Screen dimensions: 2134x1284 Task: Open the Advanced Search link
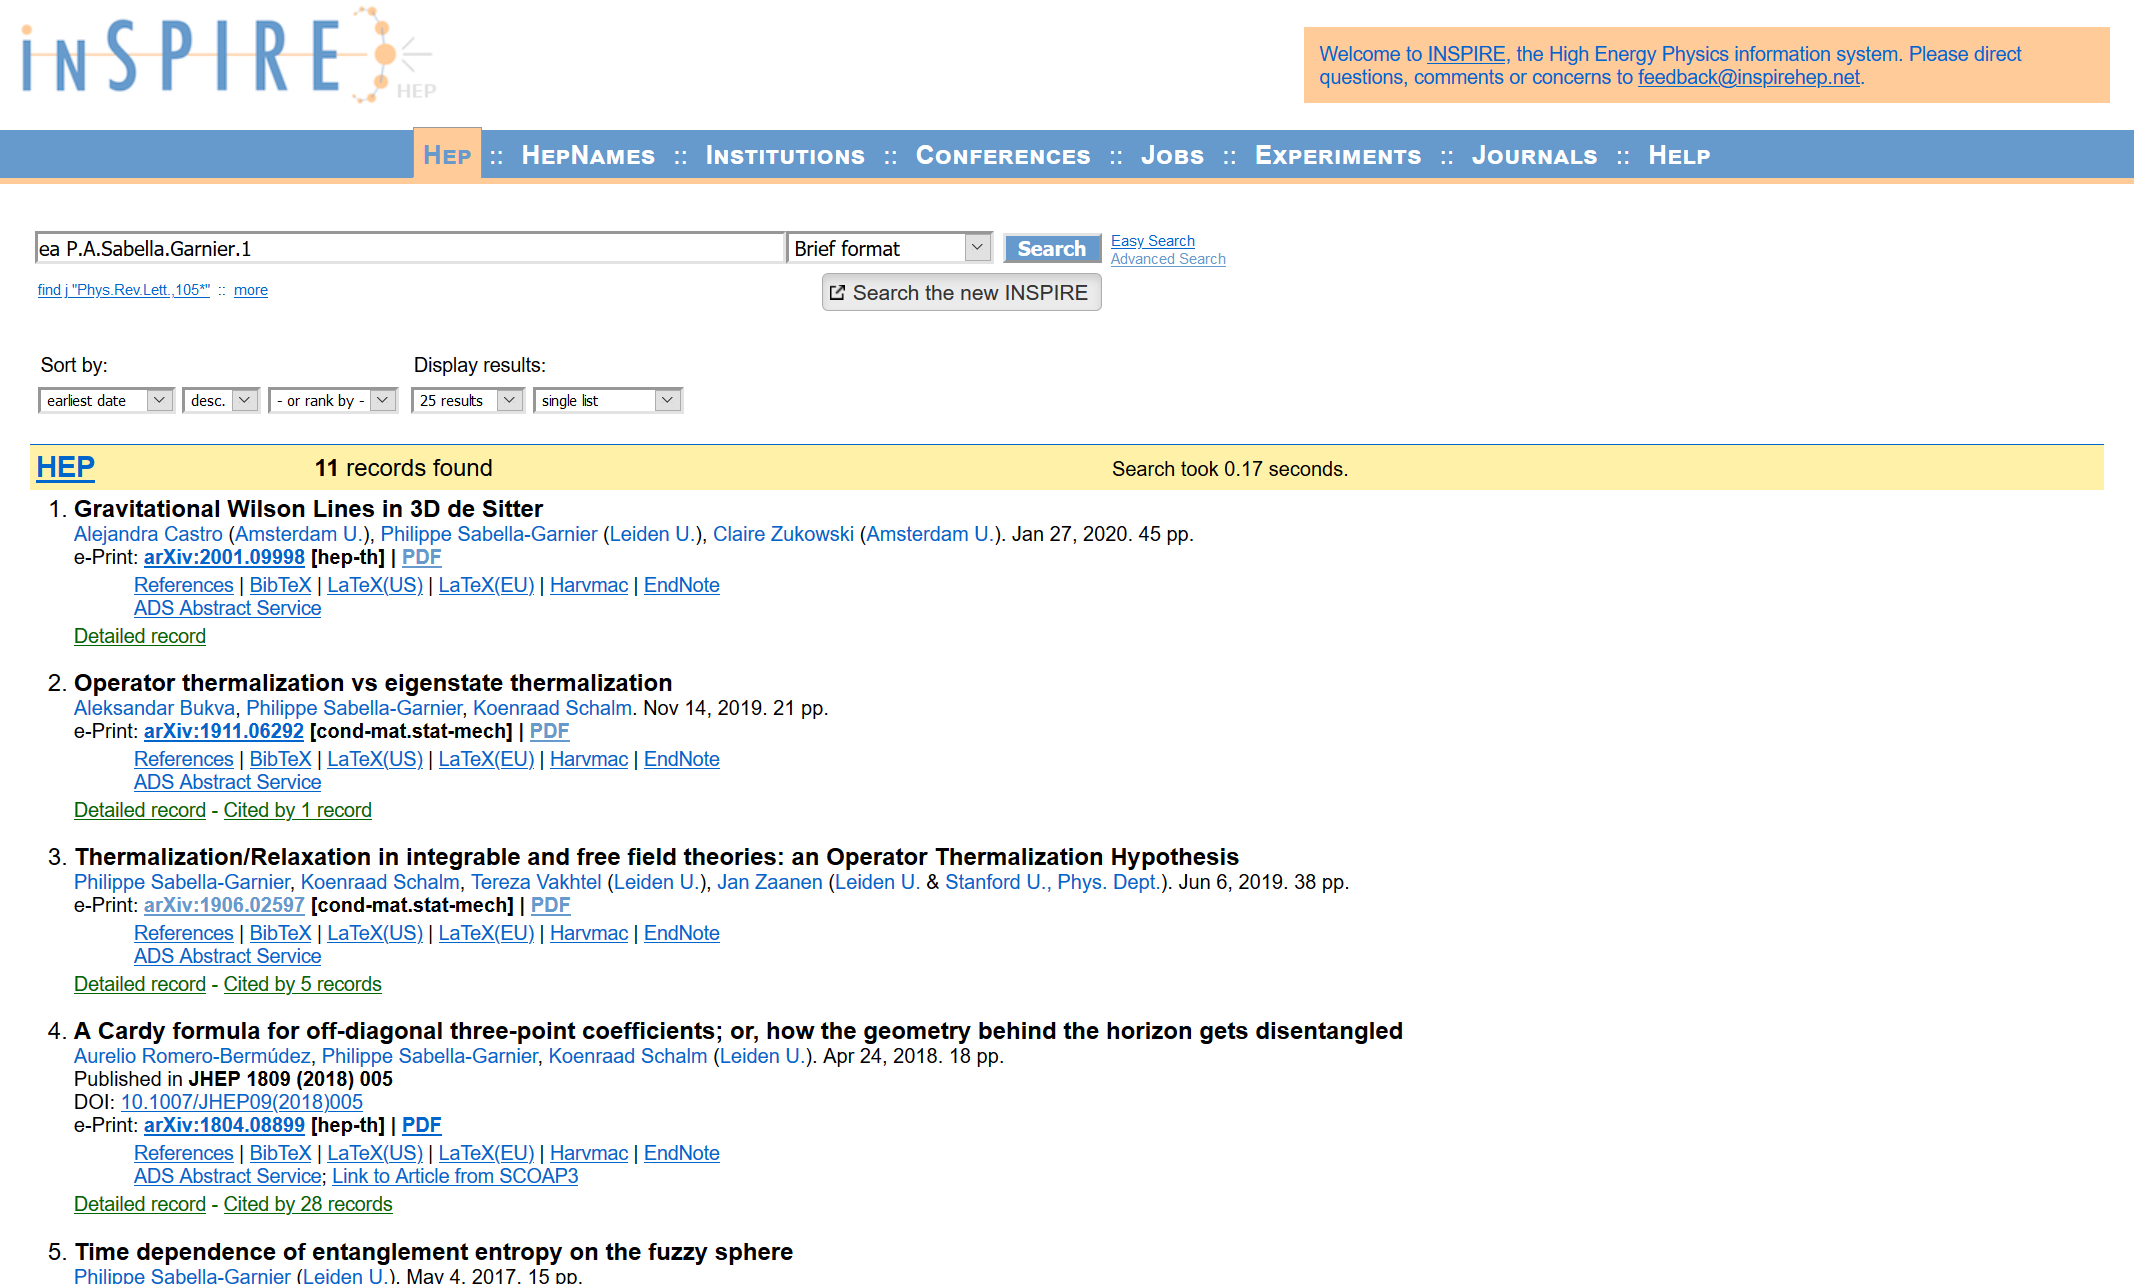click(1168, 259)
